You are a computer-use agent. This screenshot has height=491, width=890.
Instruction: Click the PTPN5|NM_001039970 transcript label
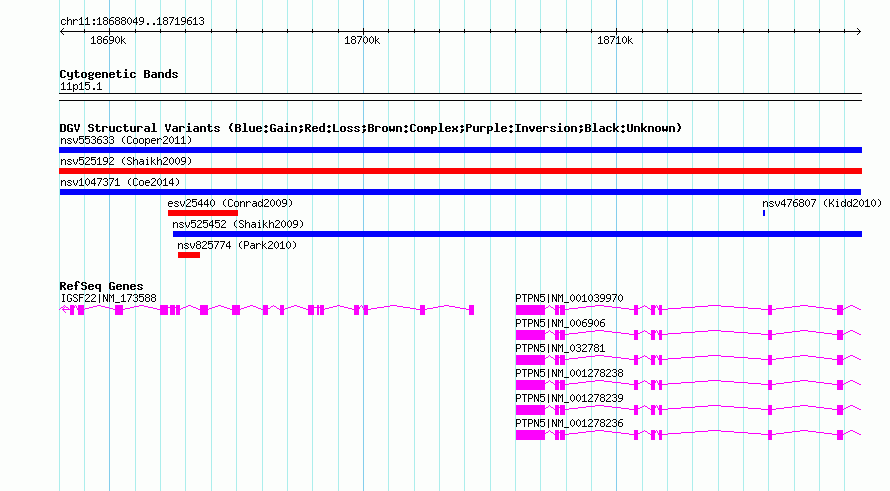[x=569, y=298]
